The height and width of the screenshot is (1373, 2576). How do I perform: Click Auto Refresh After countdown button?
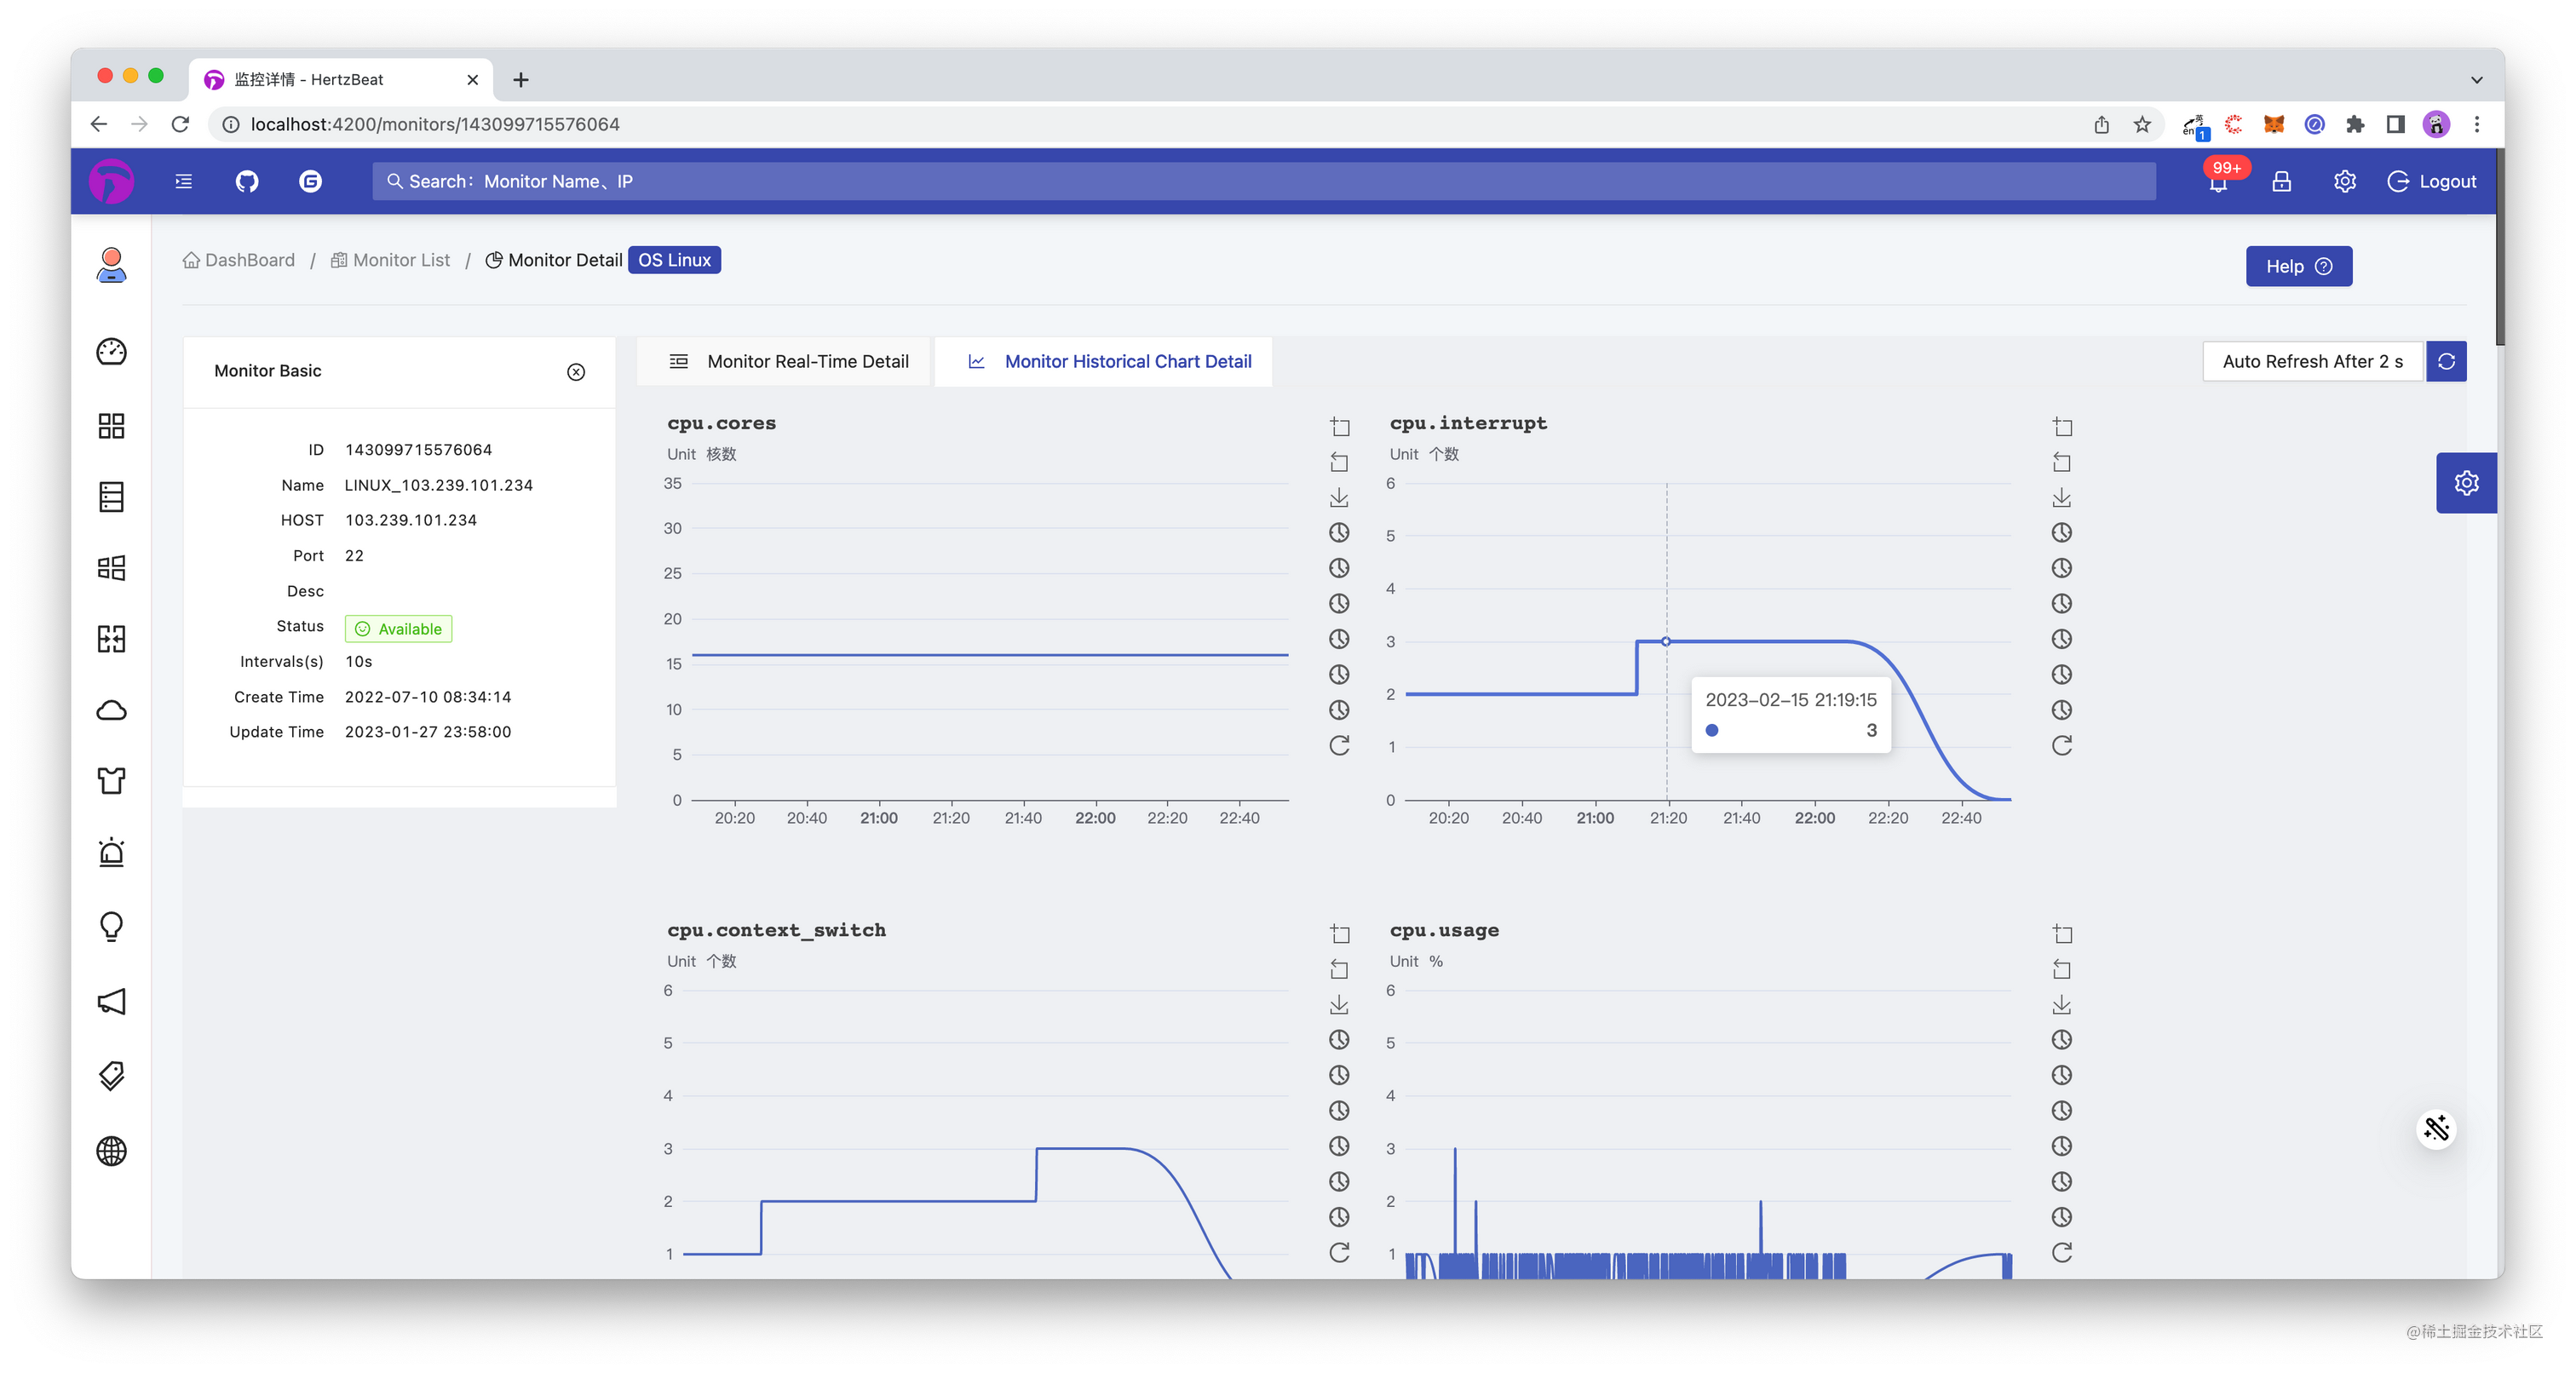point(2313,361)
